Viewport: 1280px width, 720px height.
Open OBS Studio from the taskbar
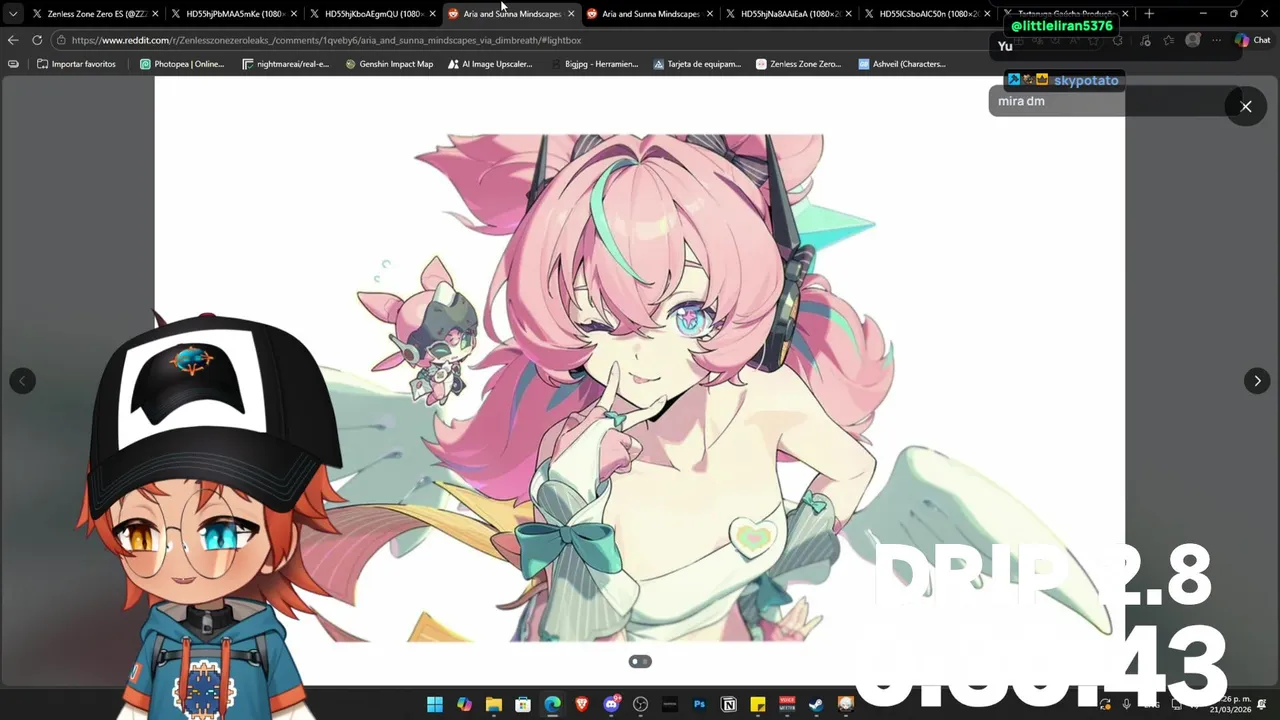(641, 705)
